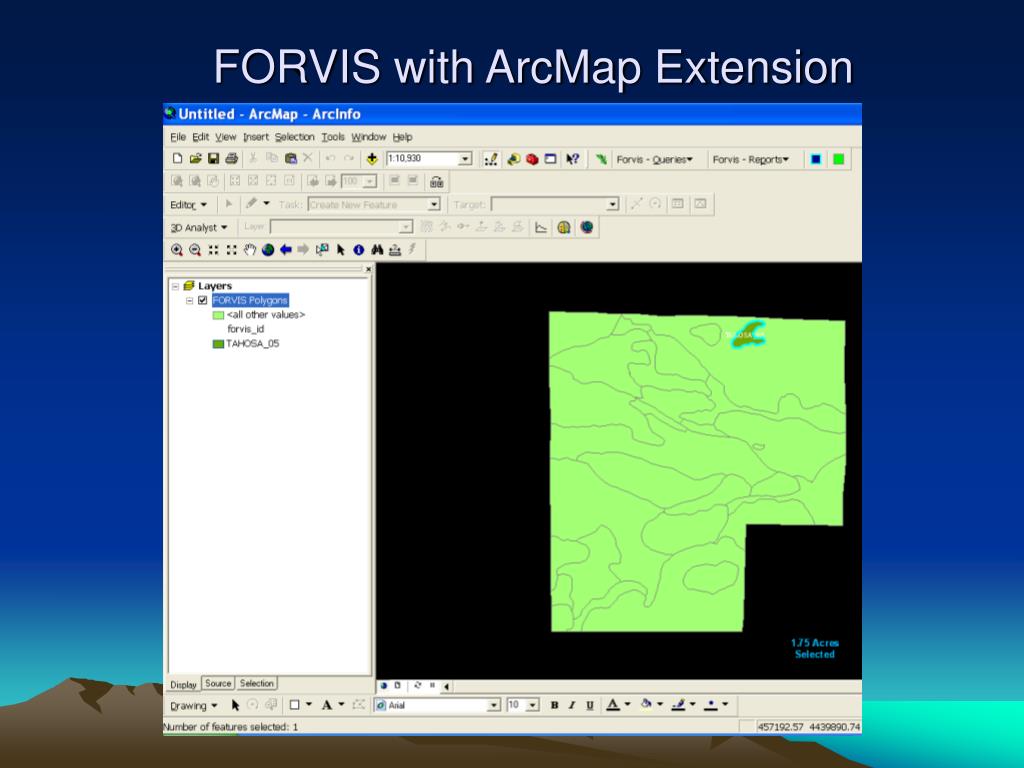Close the table of contents panel
The image size is (1024, 768).
(368, 269)
